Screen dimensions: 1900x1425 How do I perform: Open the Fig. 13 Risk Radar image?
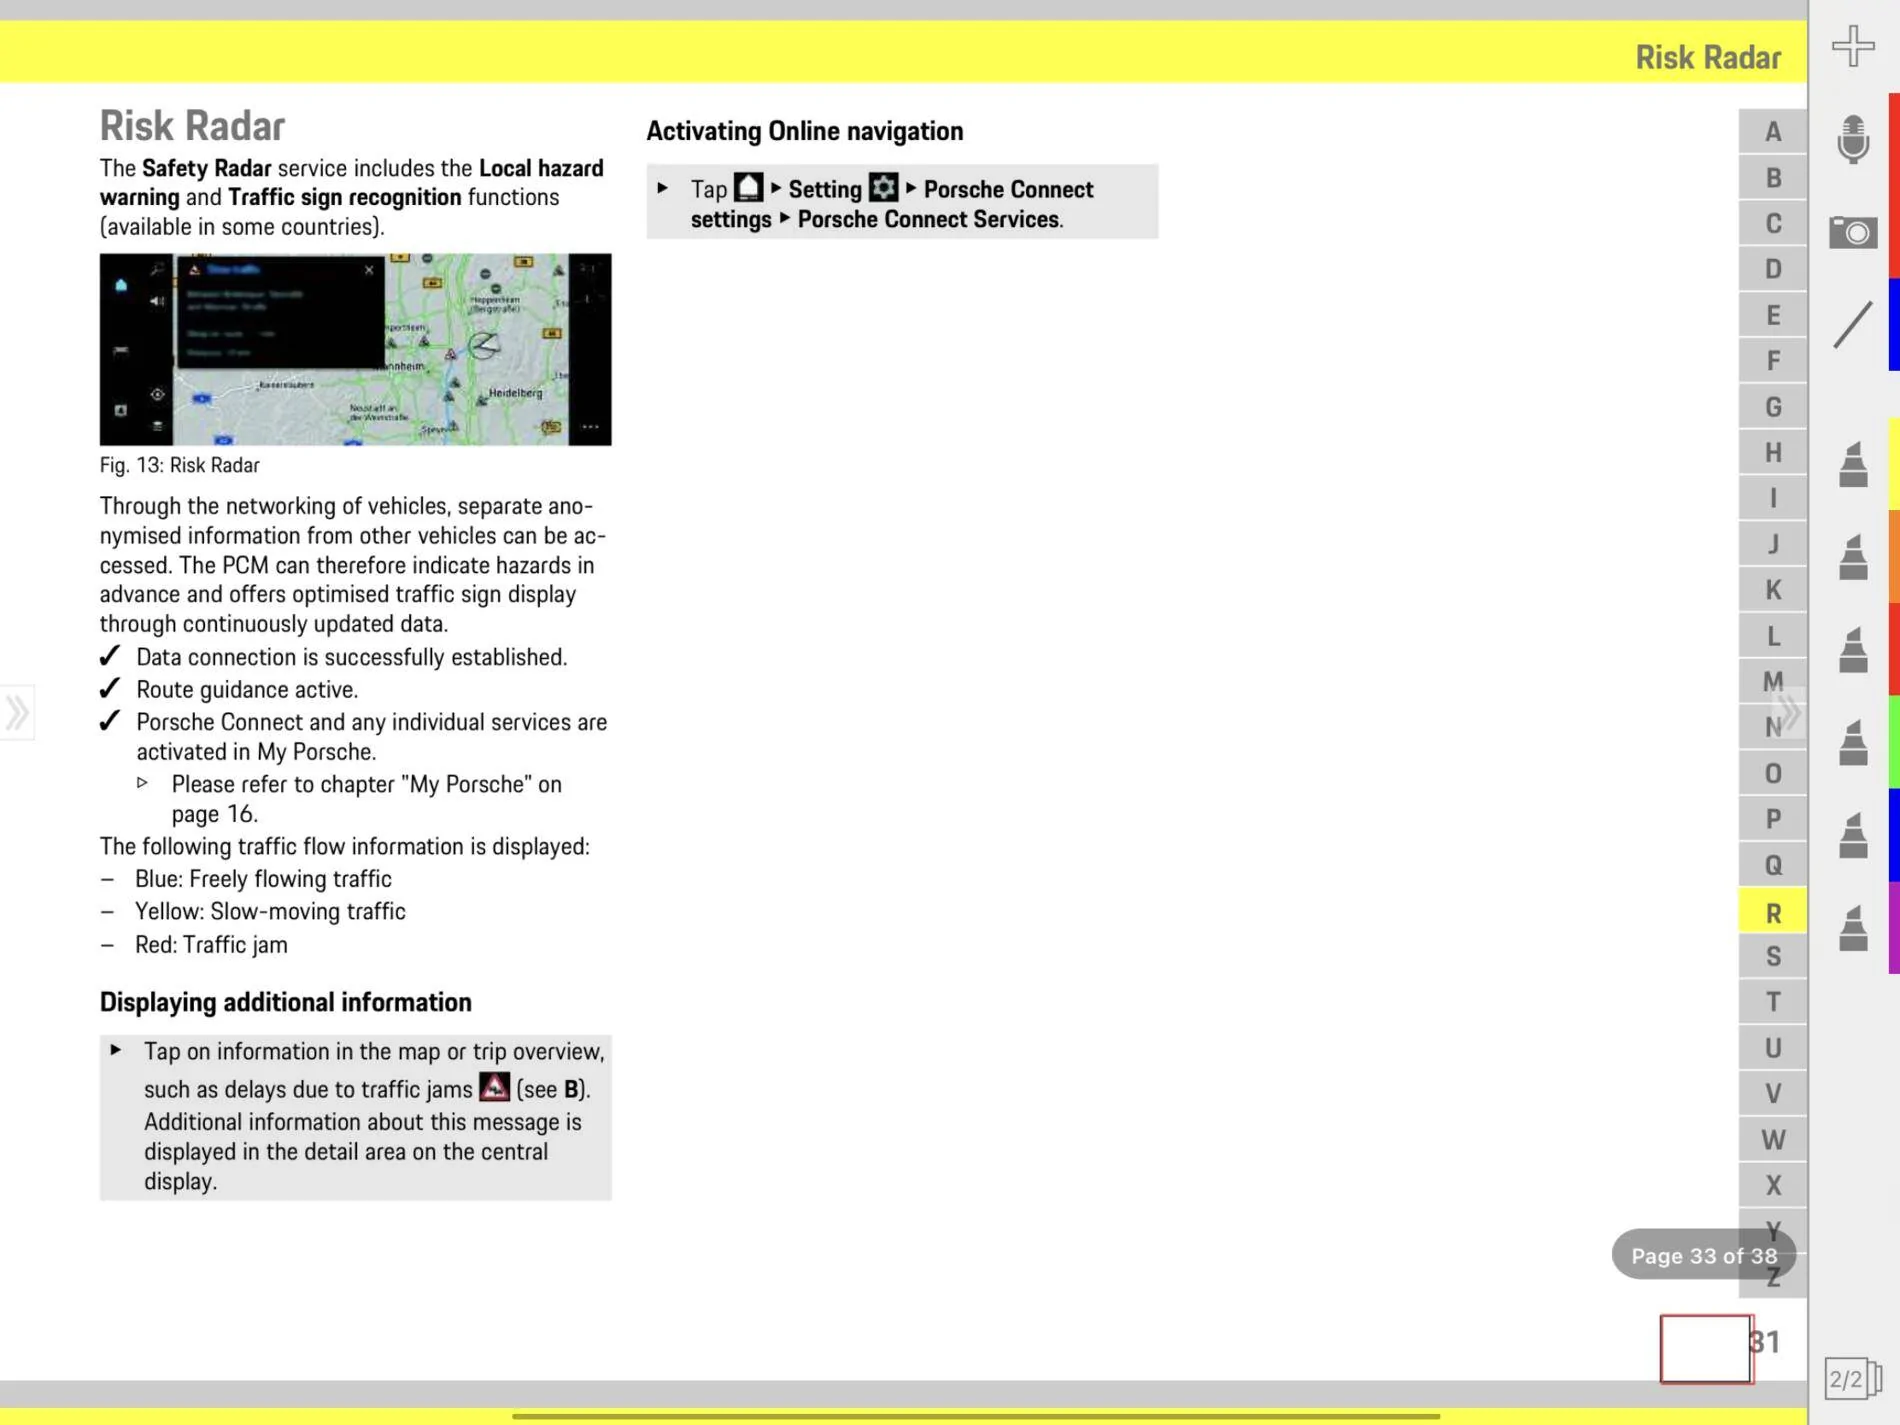click(x=355, y=349)
